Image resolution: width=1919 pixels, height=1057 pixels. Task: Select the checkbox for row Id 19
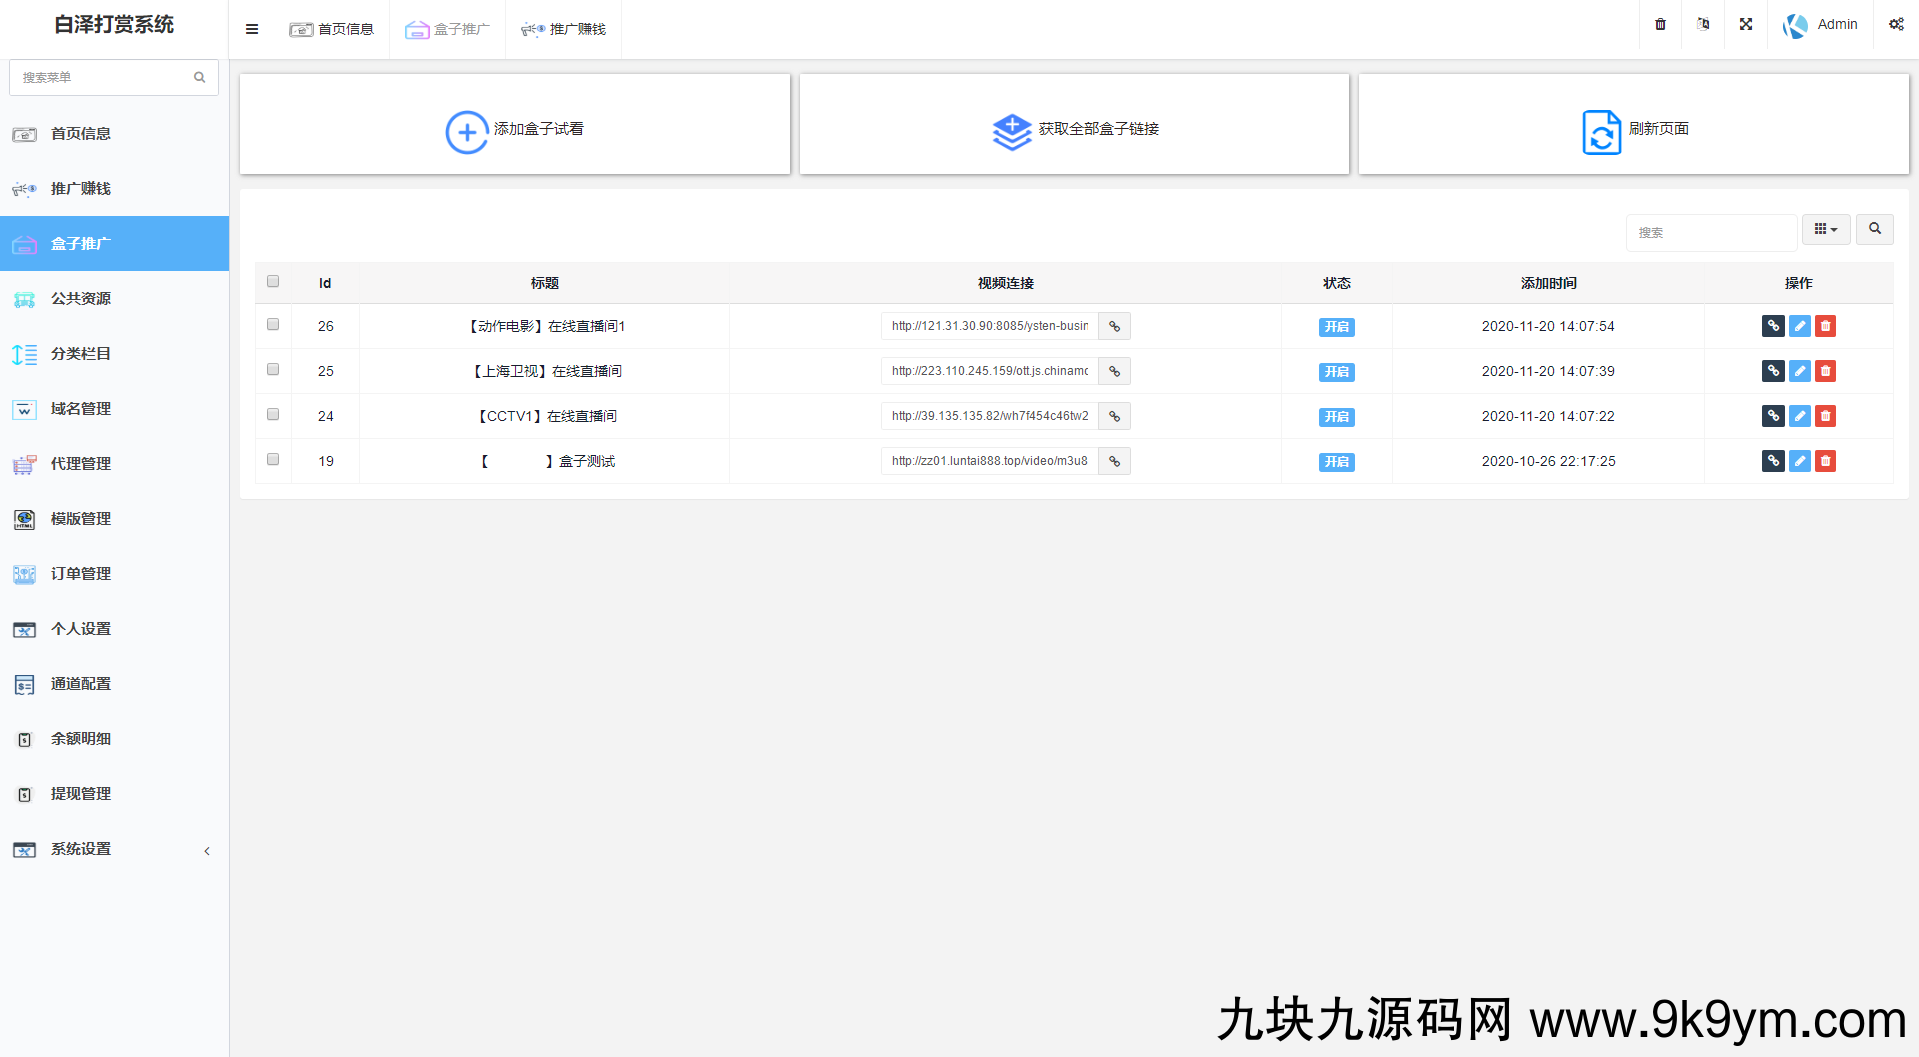(273, 460)
